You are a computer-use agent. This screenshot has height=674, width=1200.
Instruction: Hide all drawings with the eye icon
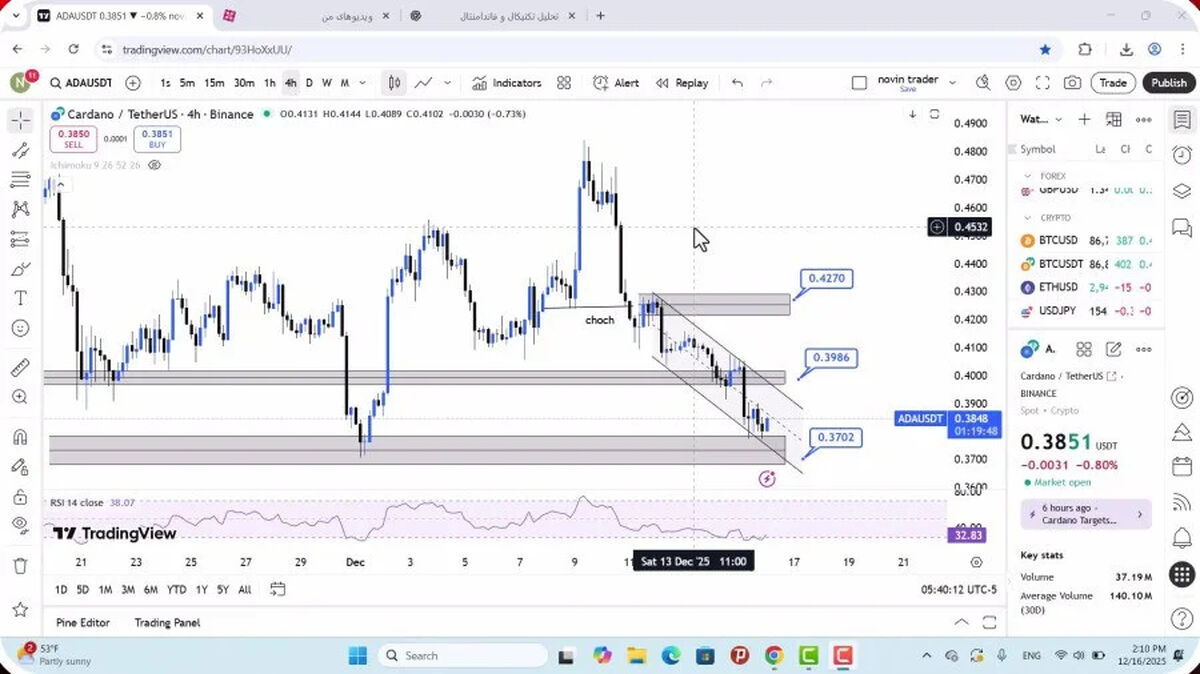[x=20, y=525]
